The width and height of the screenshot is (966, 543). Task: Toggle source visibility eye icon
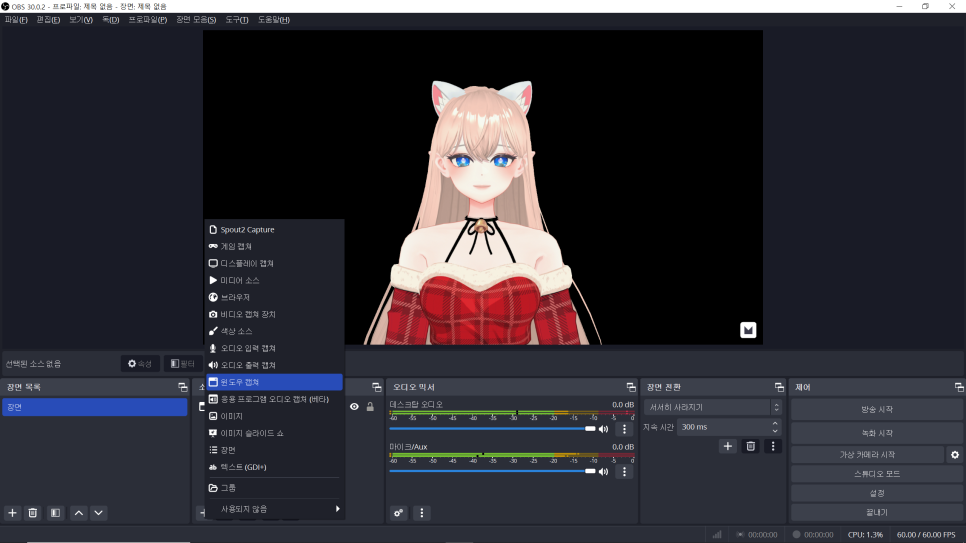pos(354,407)
